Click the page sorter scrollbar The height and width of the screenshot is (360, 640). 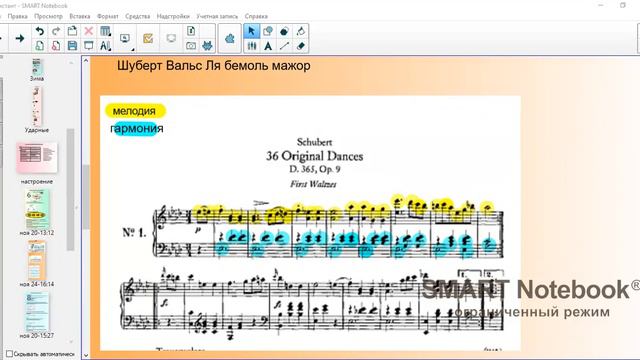pyautogui.click(x=71, y=190)
